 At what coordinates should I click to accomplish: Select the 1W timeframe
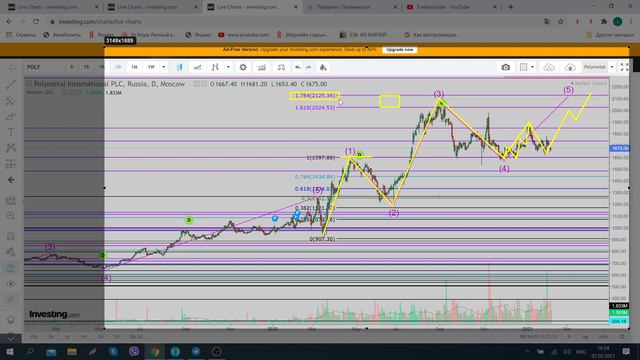tap(151, 67)
